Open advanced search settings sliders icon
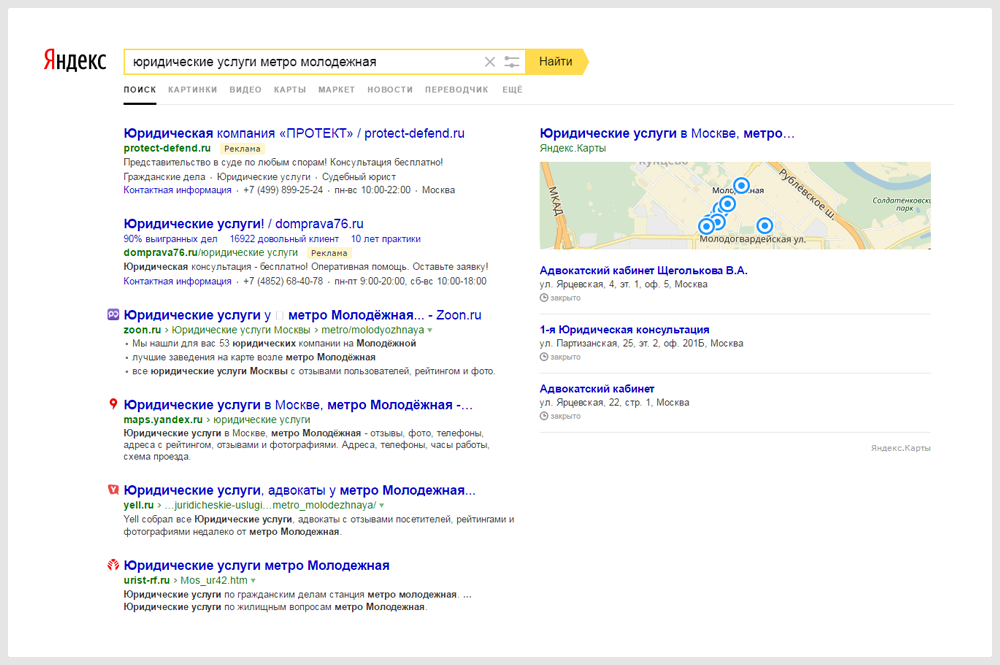This screenshot has height=665, width=1000. (511, 62)
